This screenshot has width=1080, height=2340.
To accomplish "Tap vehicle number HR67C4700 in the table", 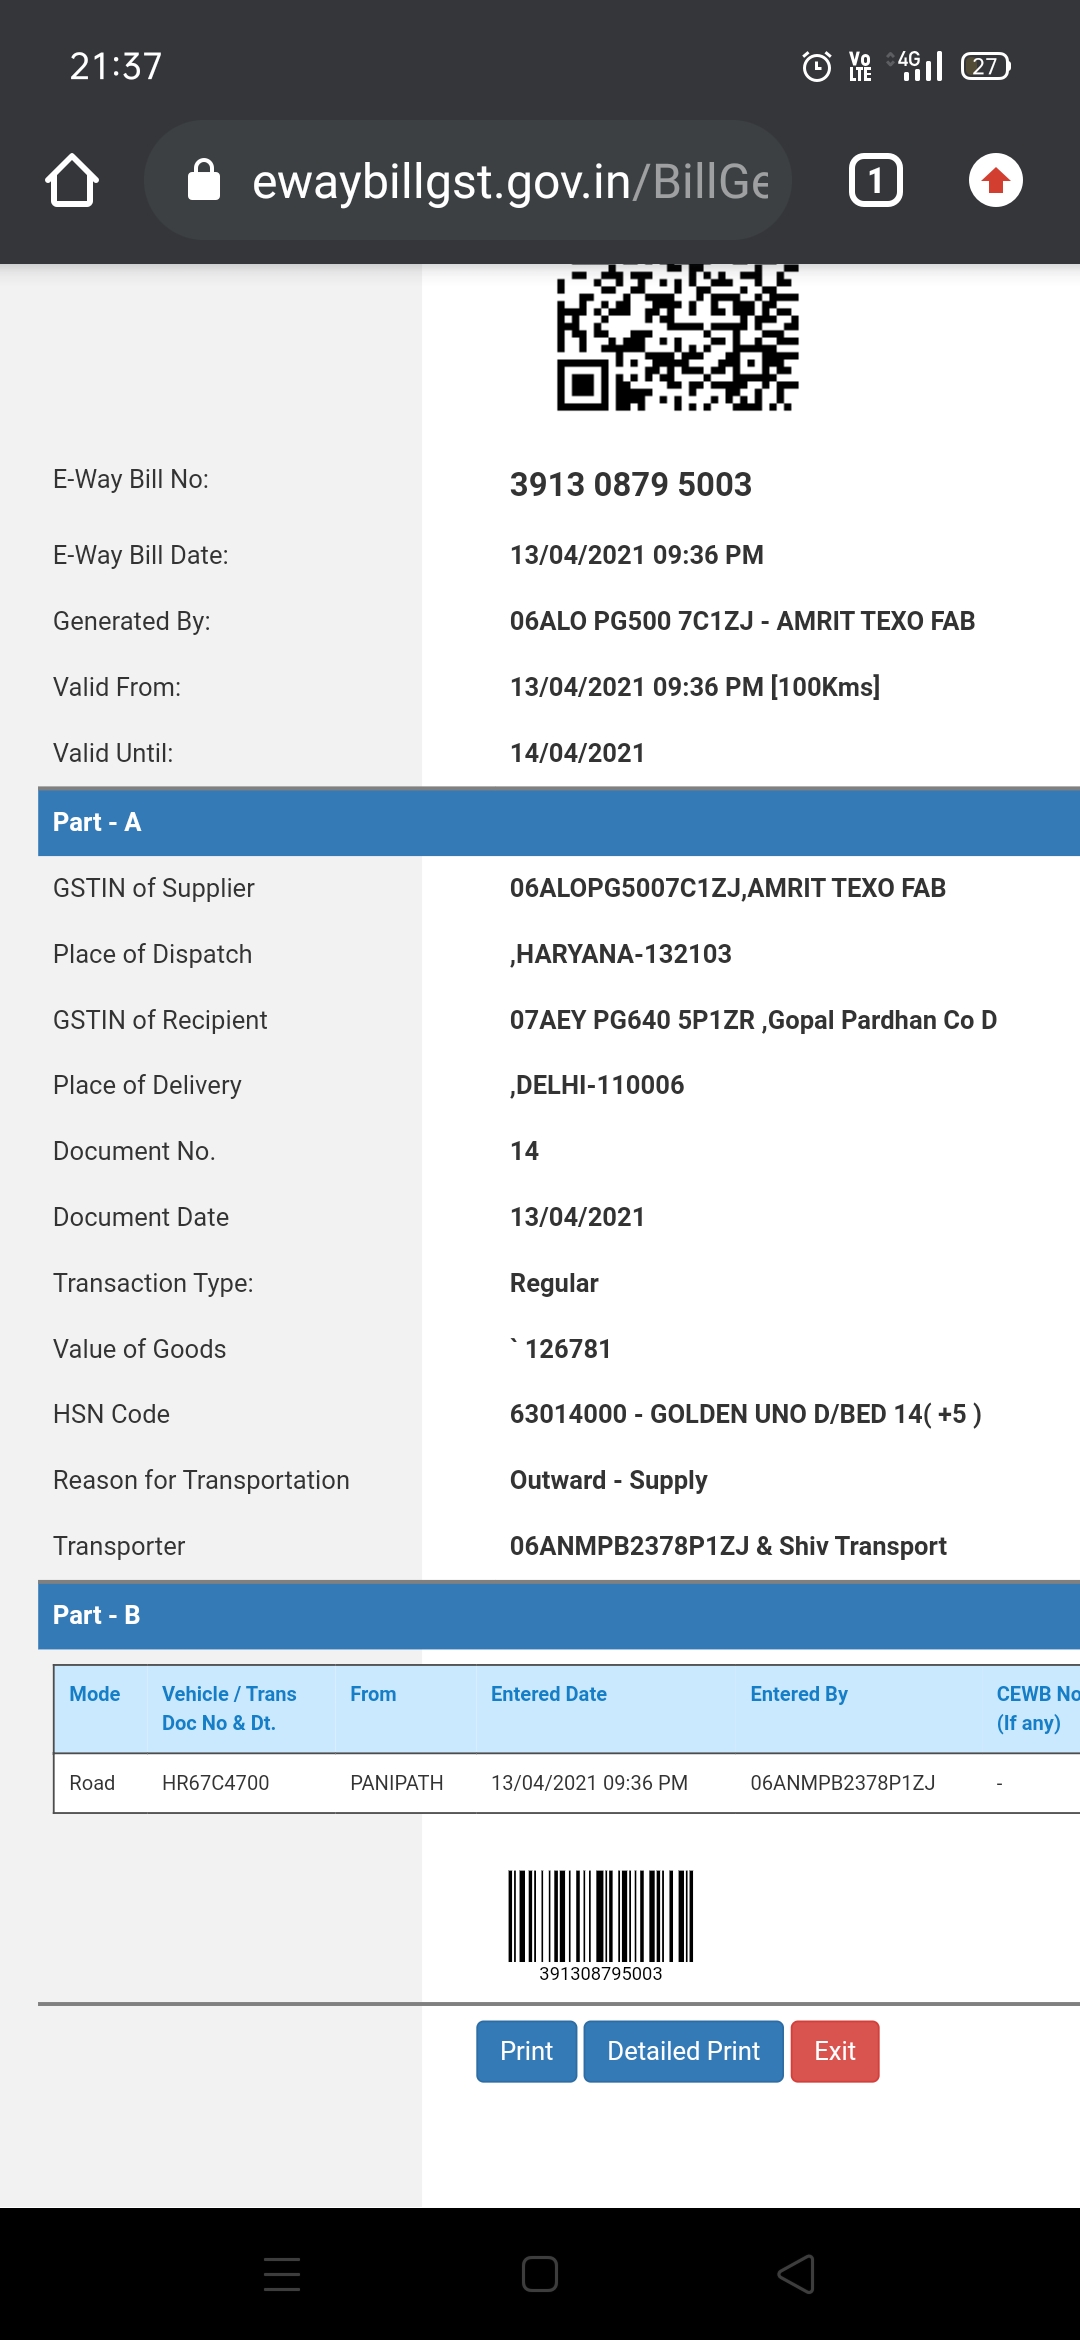I will (x=216, y=1783).
